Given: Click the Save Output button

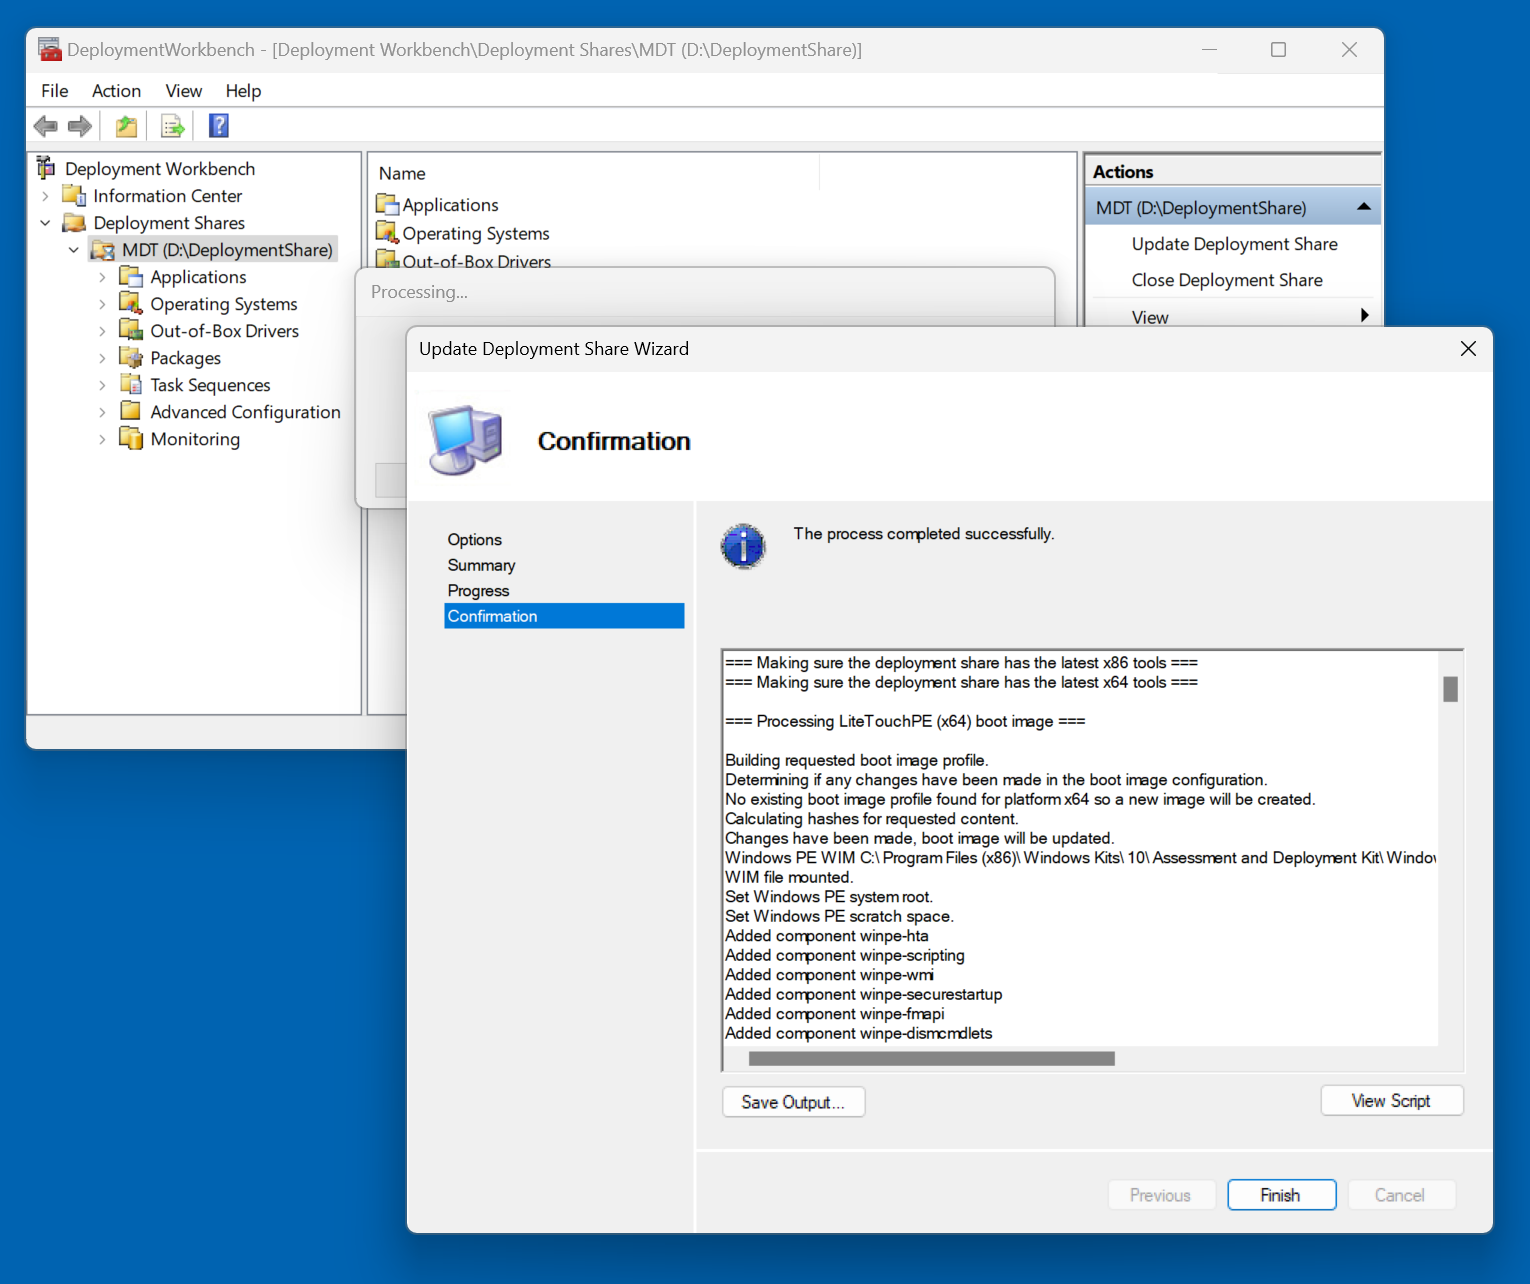Looking at the screenshot, I should [x=793, y=1102].
